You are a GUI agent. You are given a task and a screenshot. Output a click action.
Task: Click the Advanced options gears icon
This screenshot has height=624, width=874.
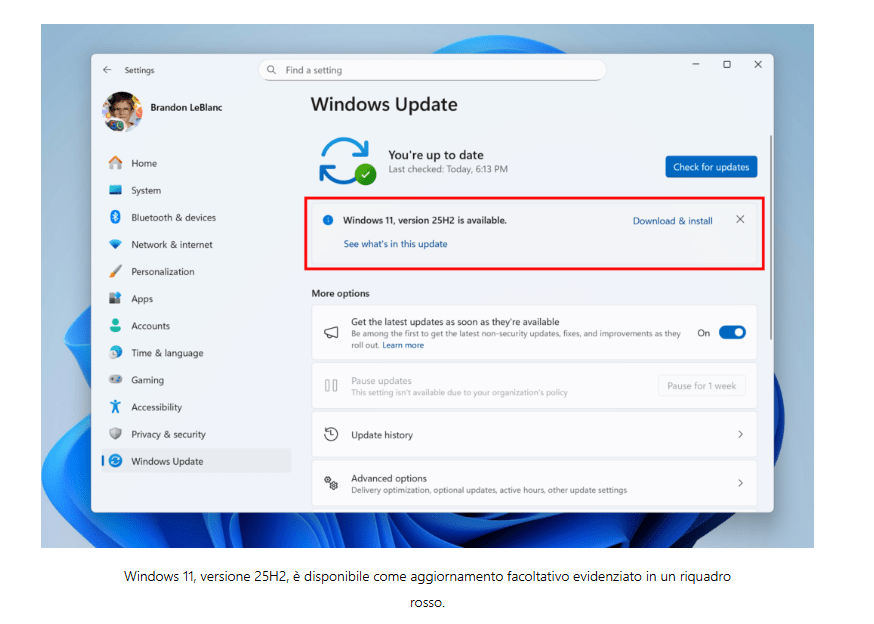click(331, 483)
